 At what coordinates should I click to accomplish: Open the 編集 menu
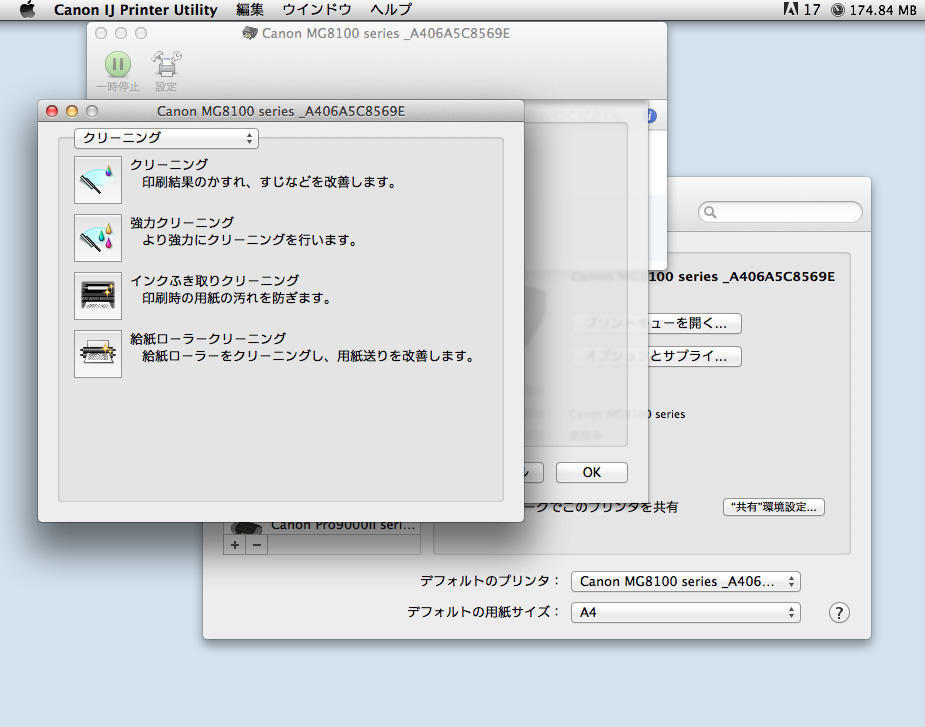[250, 10]
